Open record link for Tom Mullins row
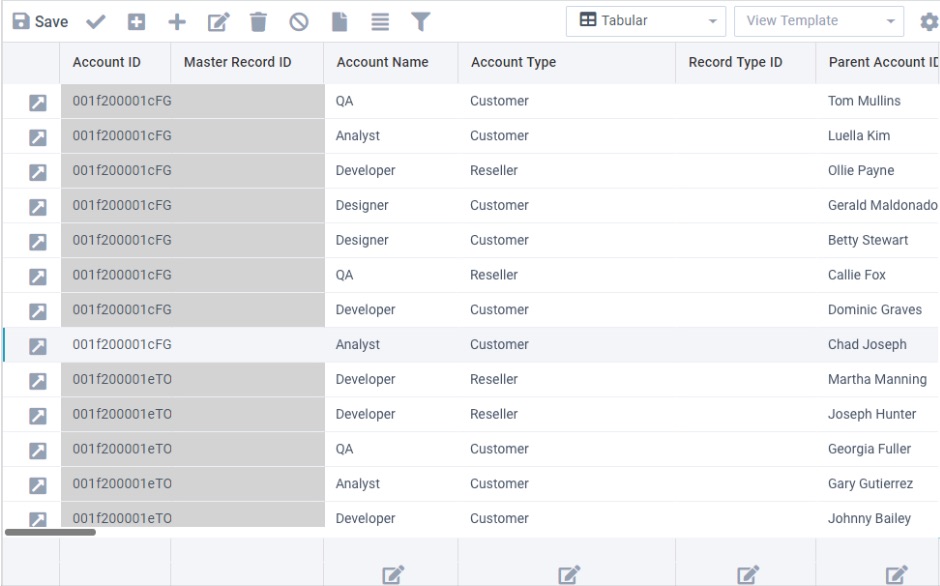The width and height of the screenshot is (940, 586). 37,102
